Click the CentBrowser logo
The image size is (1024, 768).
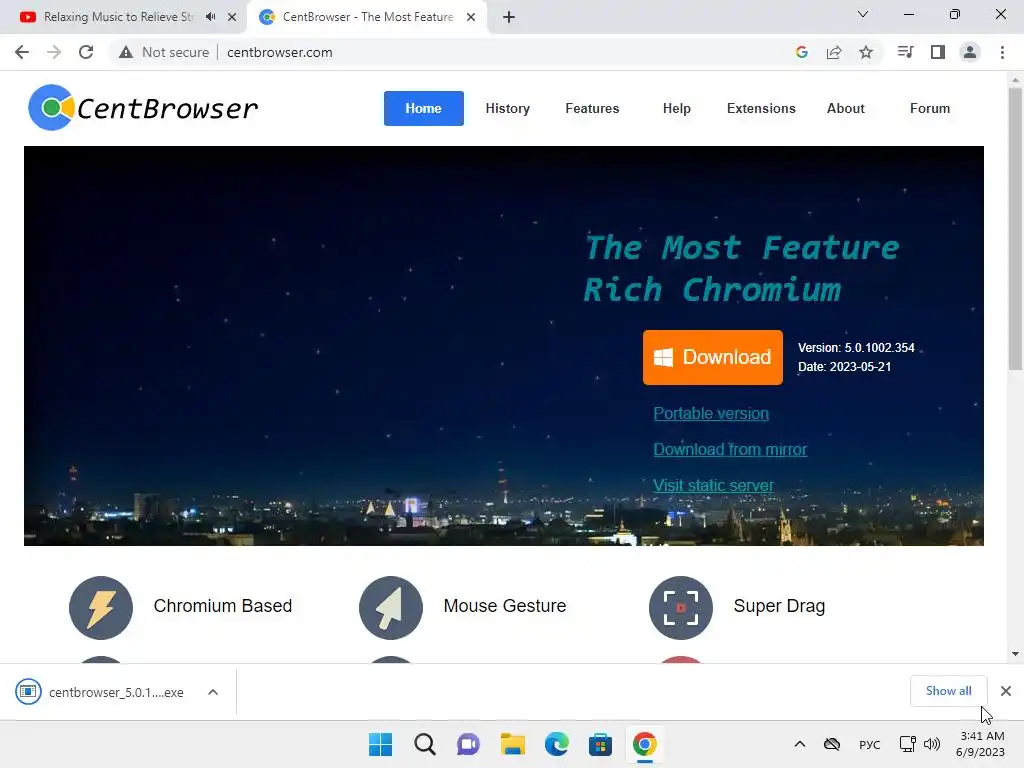coord(143,108)
